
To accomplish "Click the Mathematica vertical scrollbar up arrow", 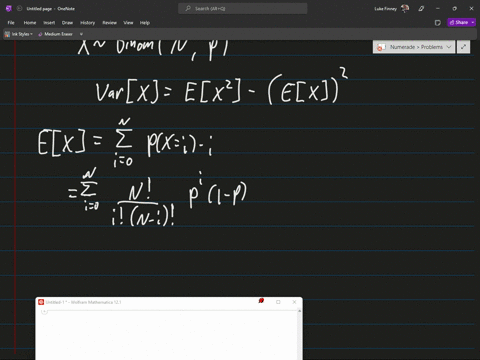I will click(299, 311).
